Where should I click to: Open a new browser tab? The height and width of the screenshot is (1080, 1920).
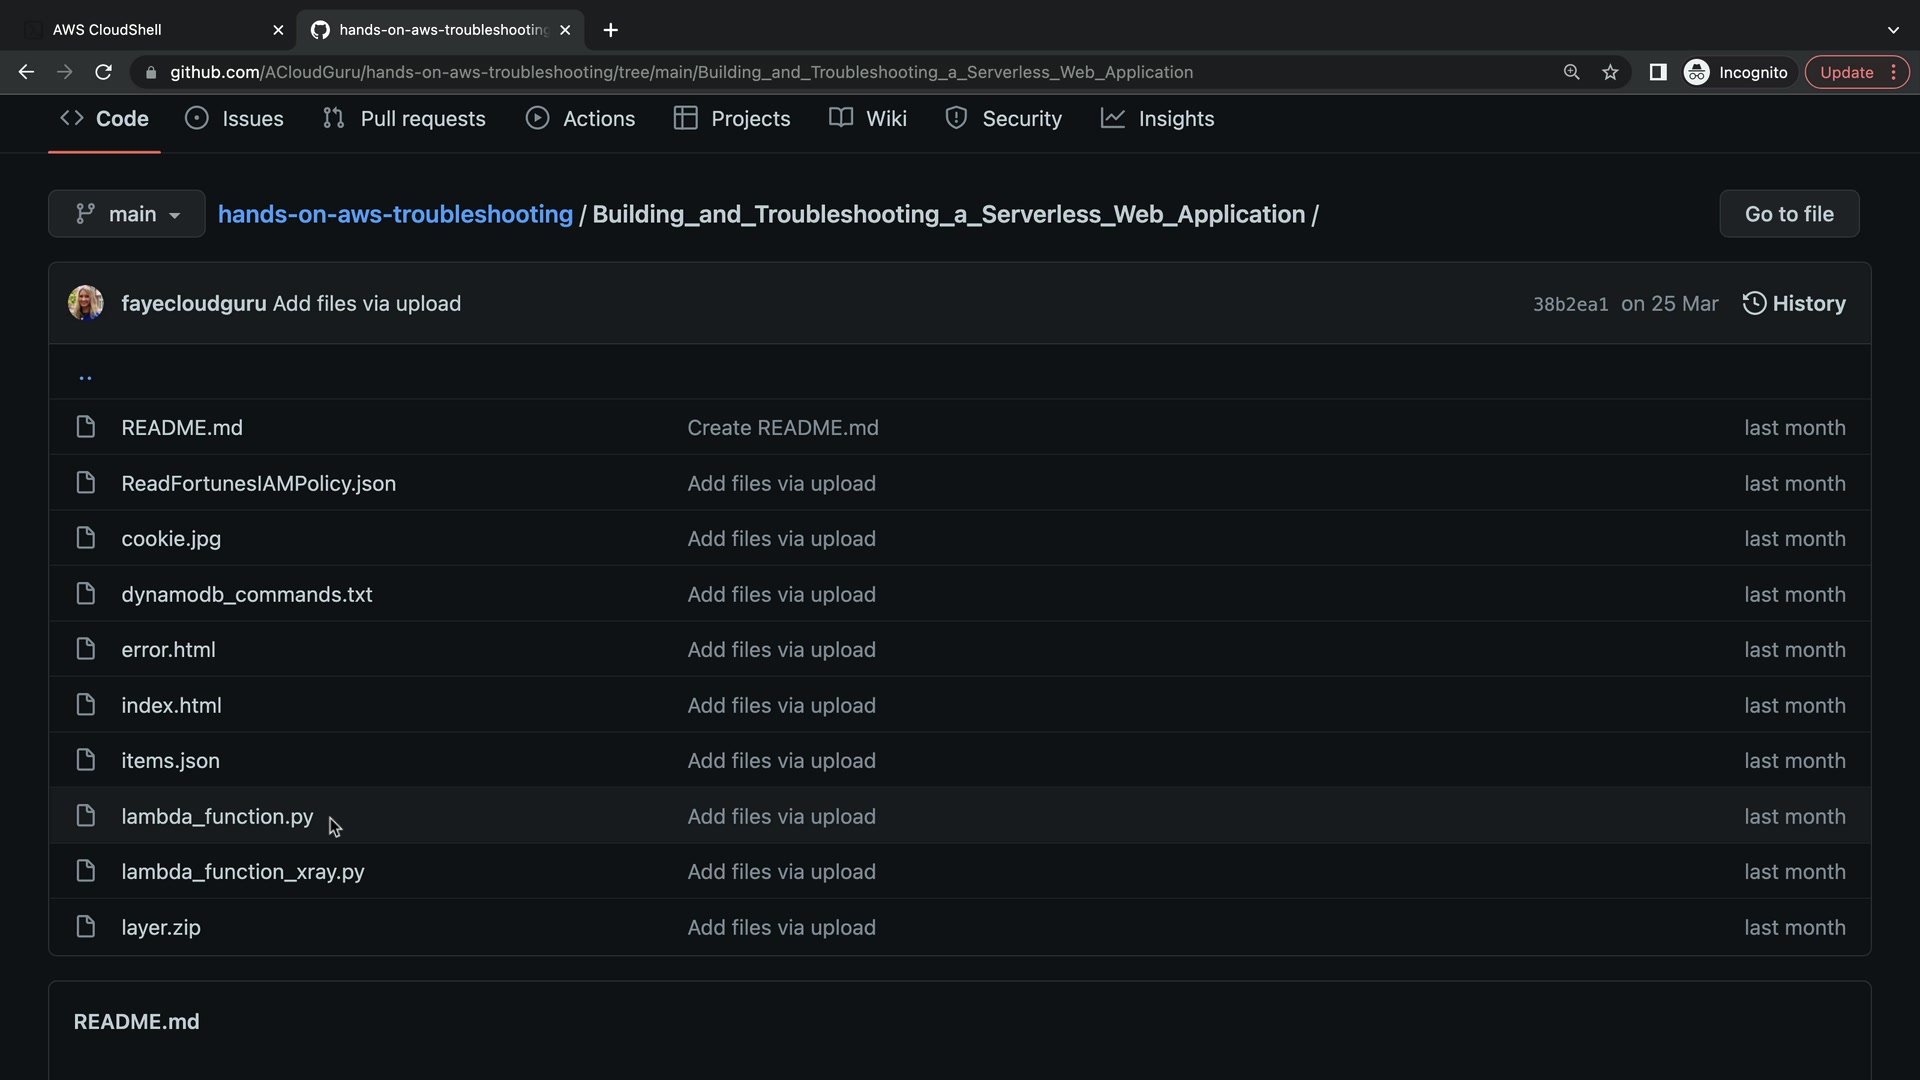(611, 30)
